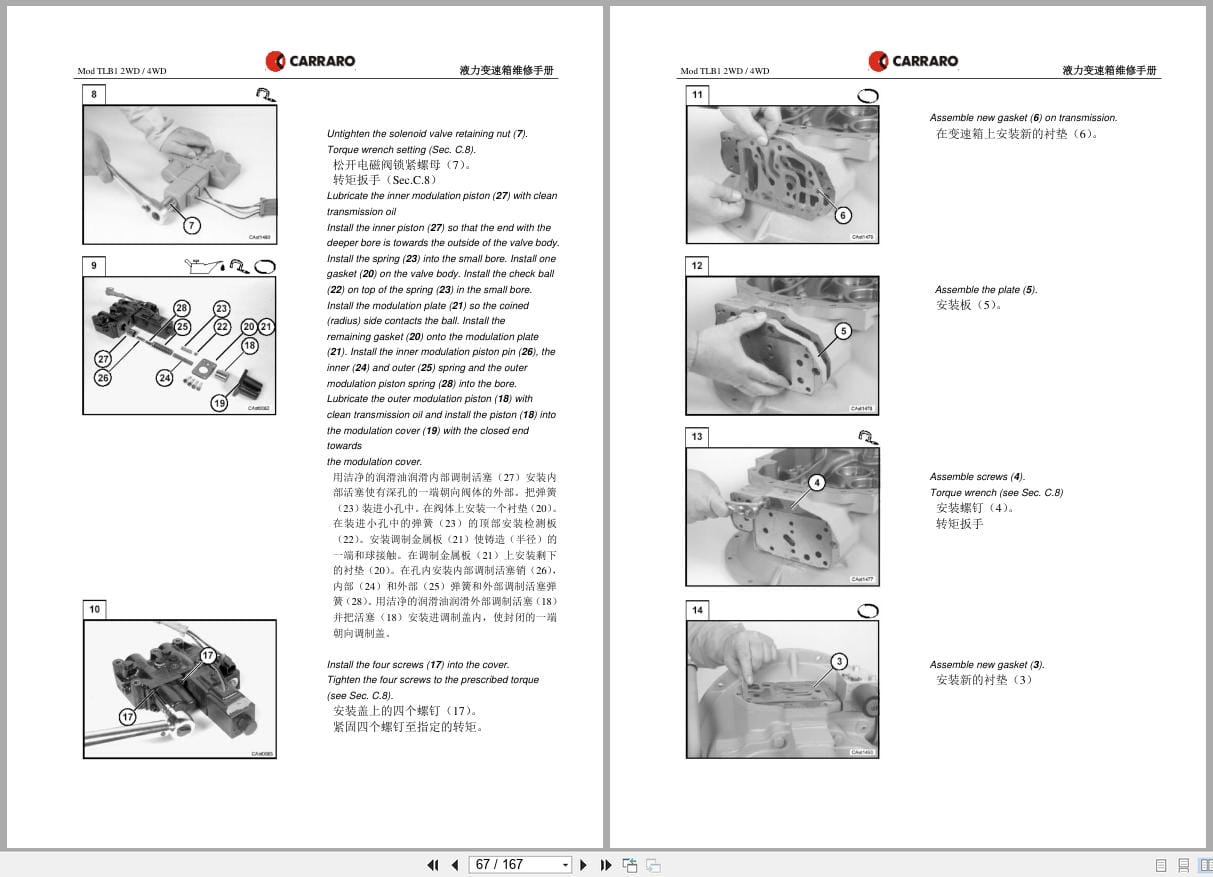Click the gasket ring symbol above figure 14
The image size is (1213, 877).
tap(868, 610)
